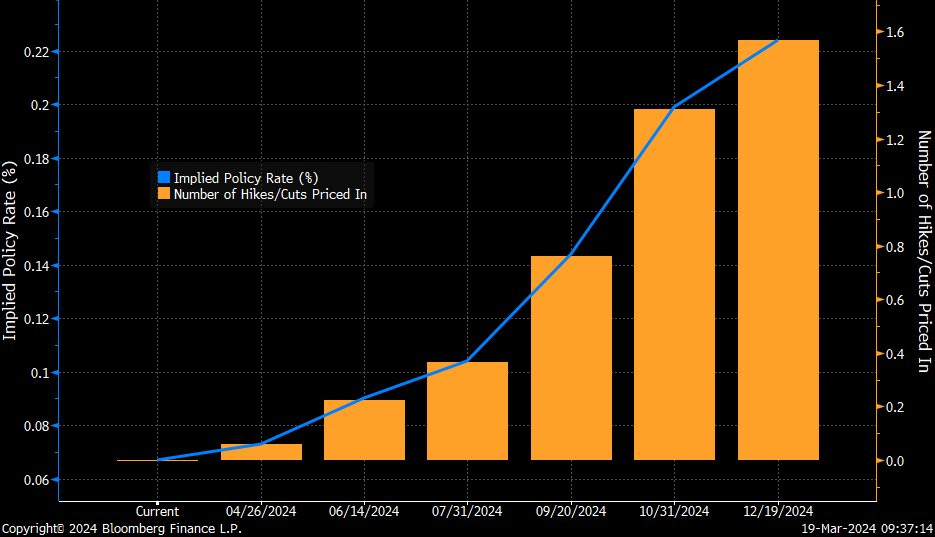The height and width of the screenshot is (537, 935).
Task: Click the vertical 'Implied Policy Rate (%)' left axis title
Action: point(10,249)
